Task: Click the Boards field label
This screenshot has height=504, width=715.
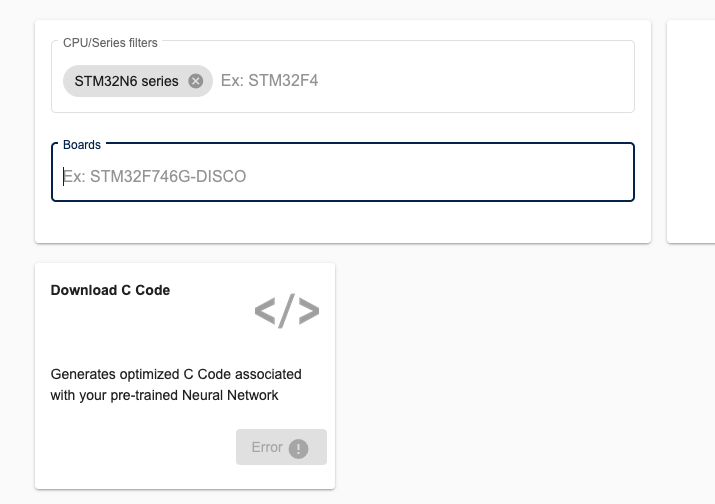Action: [82, 145]
